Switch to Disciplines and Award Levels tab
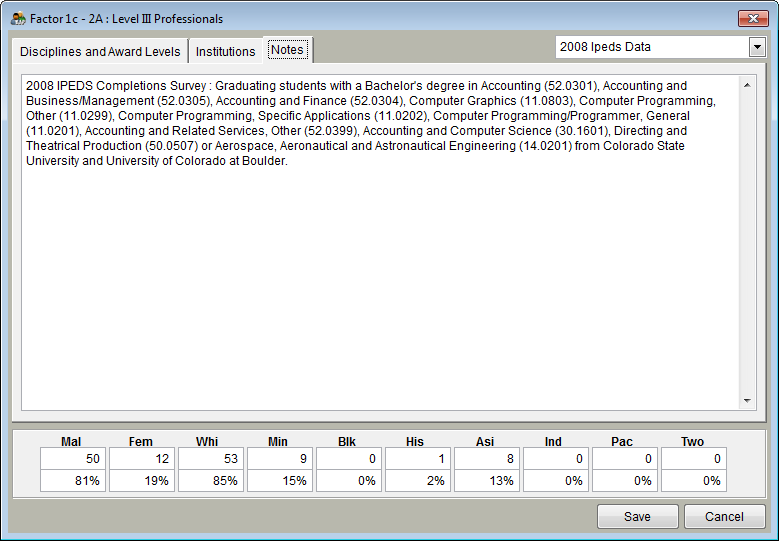 pyautogui.click(x=100, y=52)
